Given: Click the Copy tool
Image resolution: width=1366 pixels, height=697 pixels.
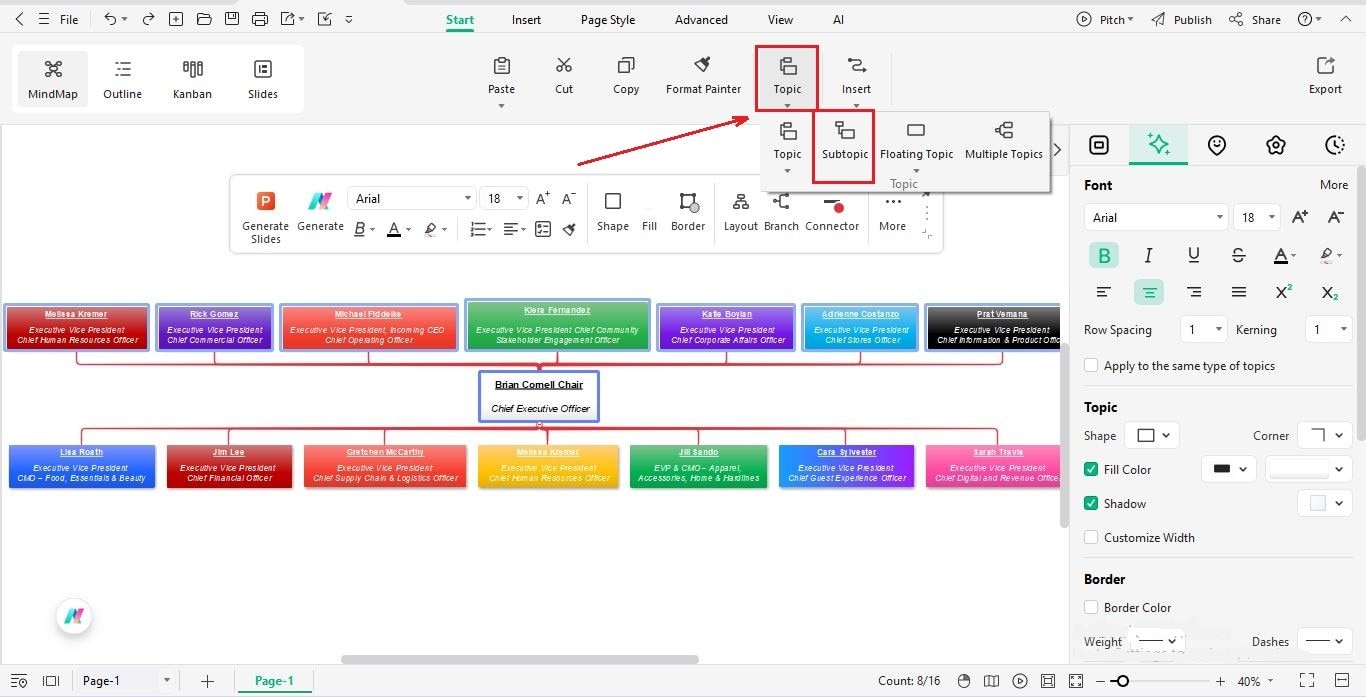Looking at the screenshot, I should [626, 76].
